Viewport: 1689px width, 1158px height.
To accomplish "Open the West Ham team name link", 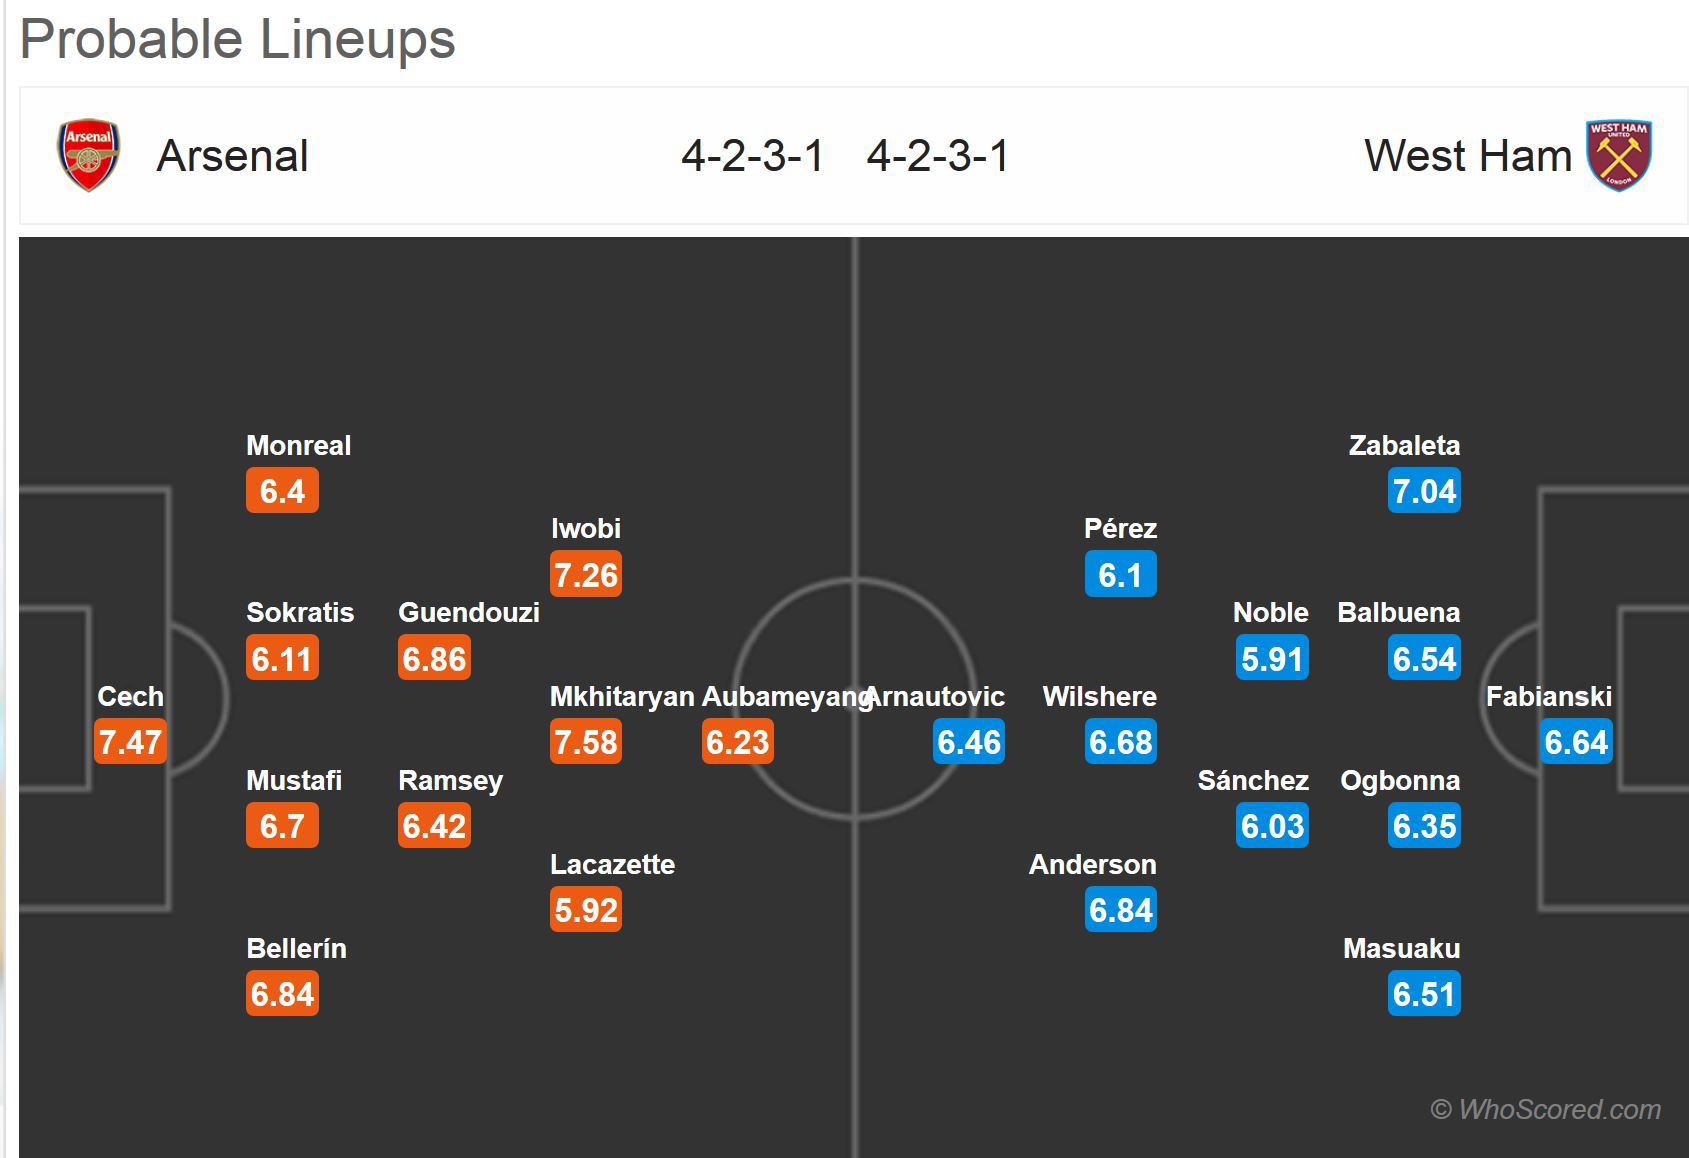I will tap(1467, 156).
